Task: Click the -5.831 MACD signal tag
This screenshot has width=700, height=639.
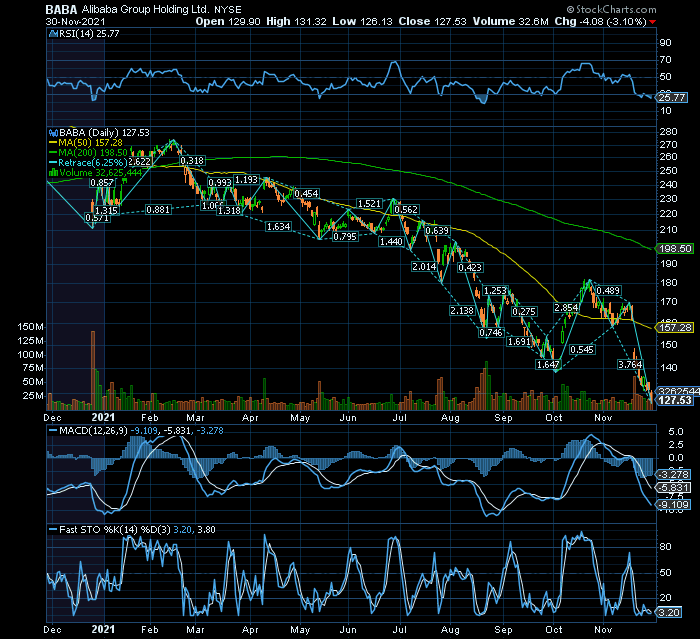Action: (674, 488)
